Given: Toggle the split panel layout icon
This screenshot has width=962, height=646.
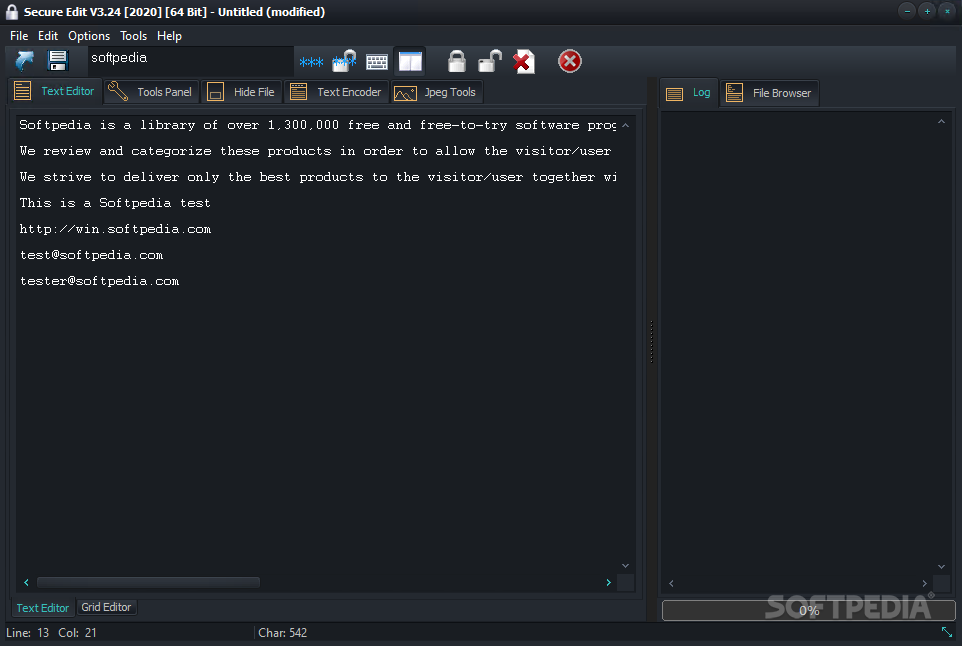Looking at the screenshot, I should [410, 61].
